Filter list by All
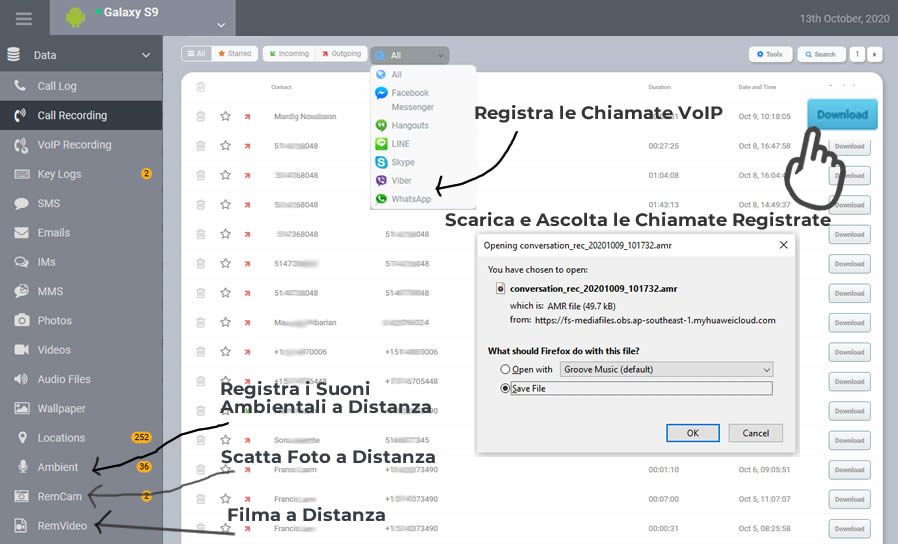Screen dimensions: 898x544 196,54
